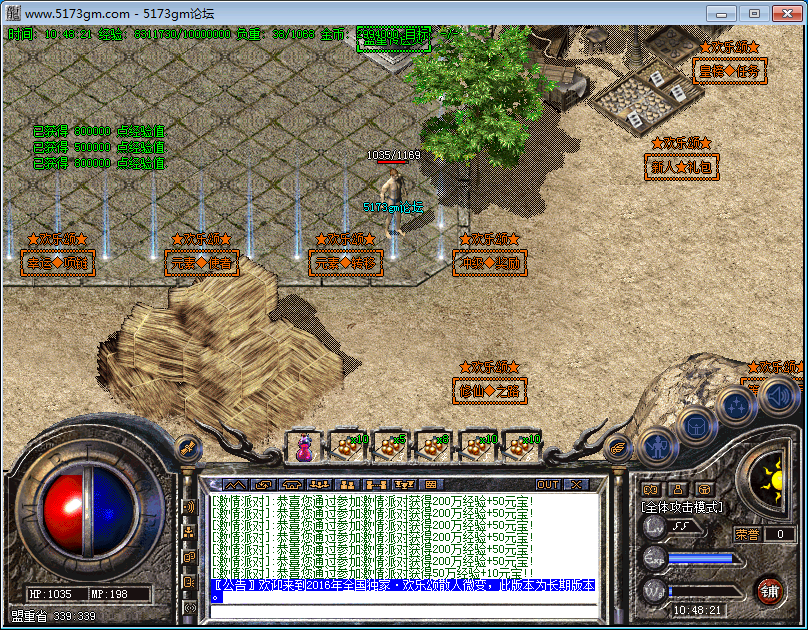The image size is (808, 630).
Task: Talk to 元素◆转移 NPC
Action: pyautogui.click(x=345, y=263)
